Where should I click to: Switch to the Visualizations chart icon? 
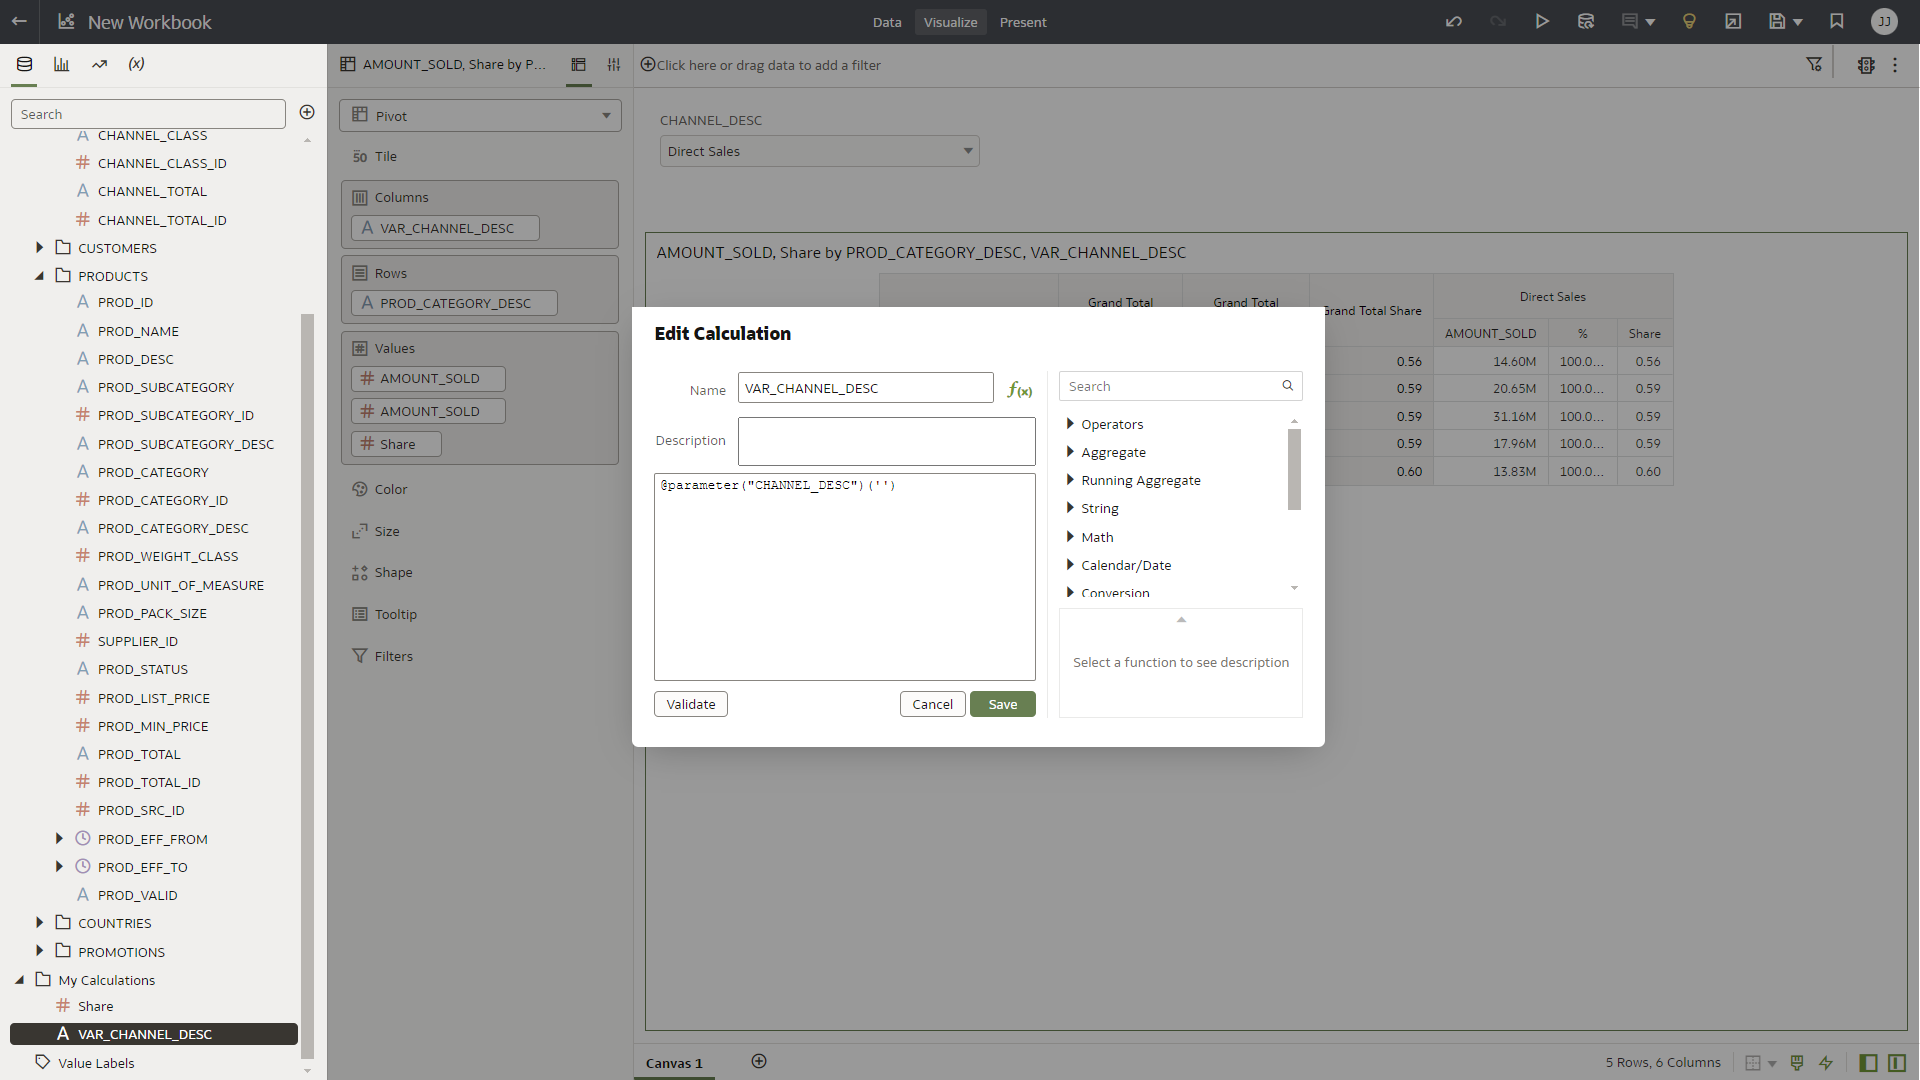pyautogui.click(x=62, y=64)
